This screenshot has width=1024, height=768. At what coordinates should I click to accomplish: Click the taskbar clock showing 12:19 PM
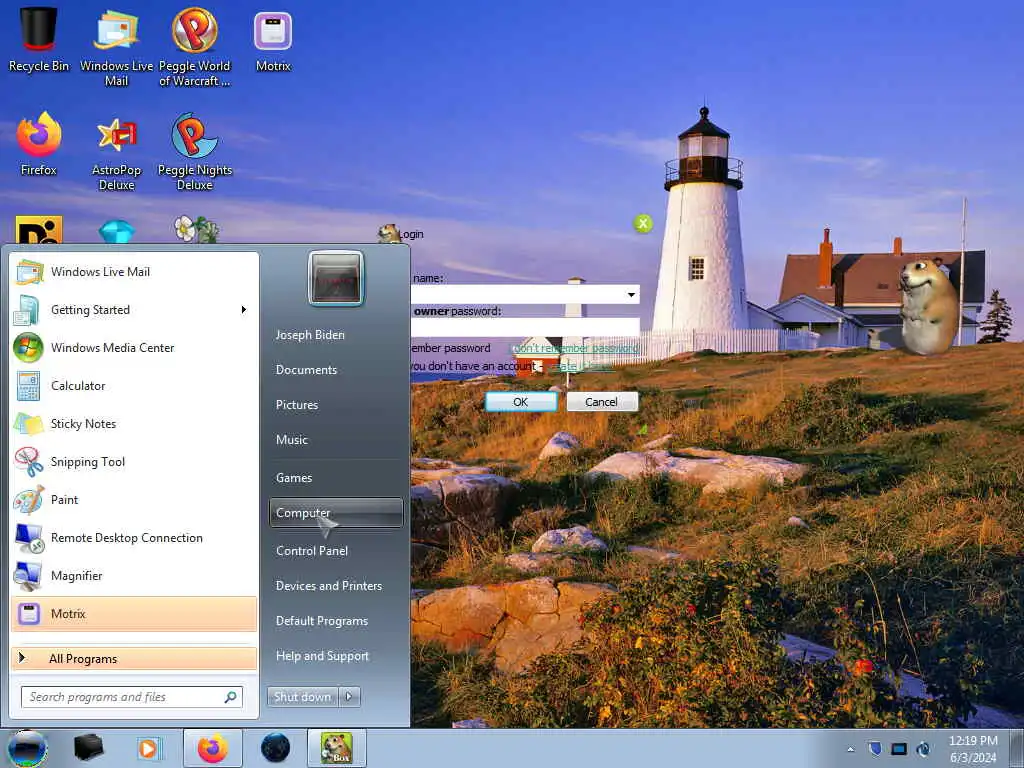[973, 749]
